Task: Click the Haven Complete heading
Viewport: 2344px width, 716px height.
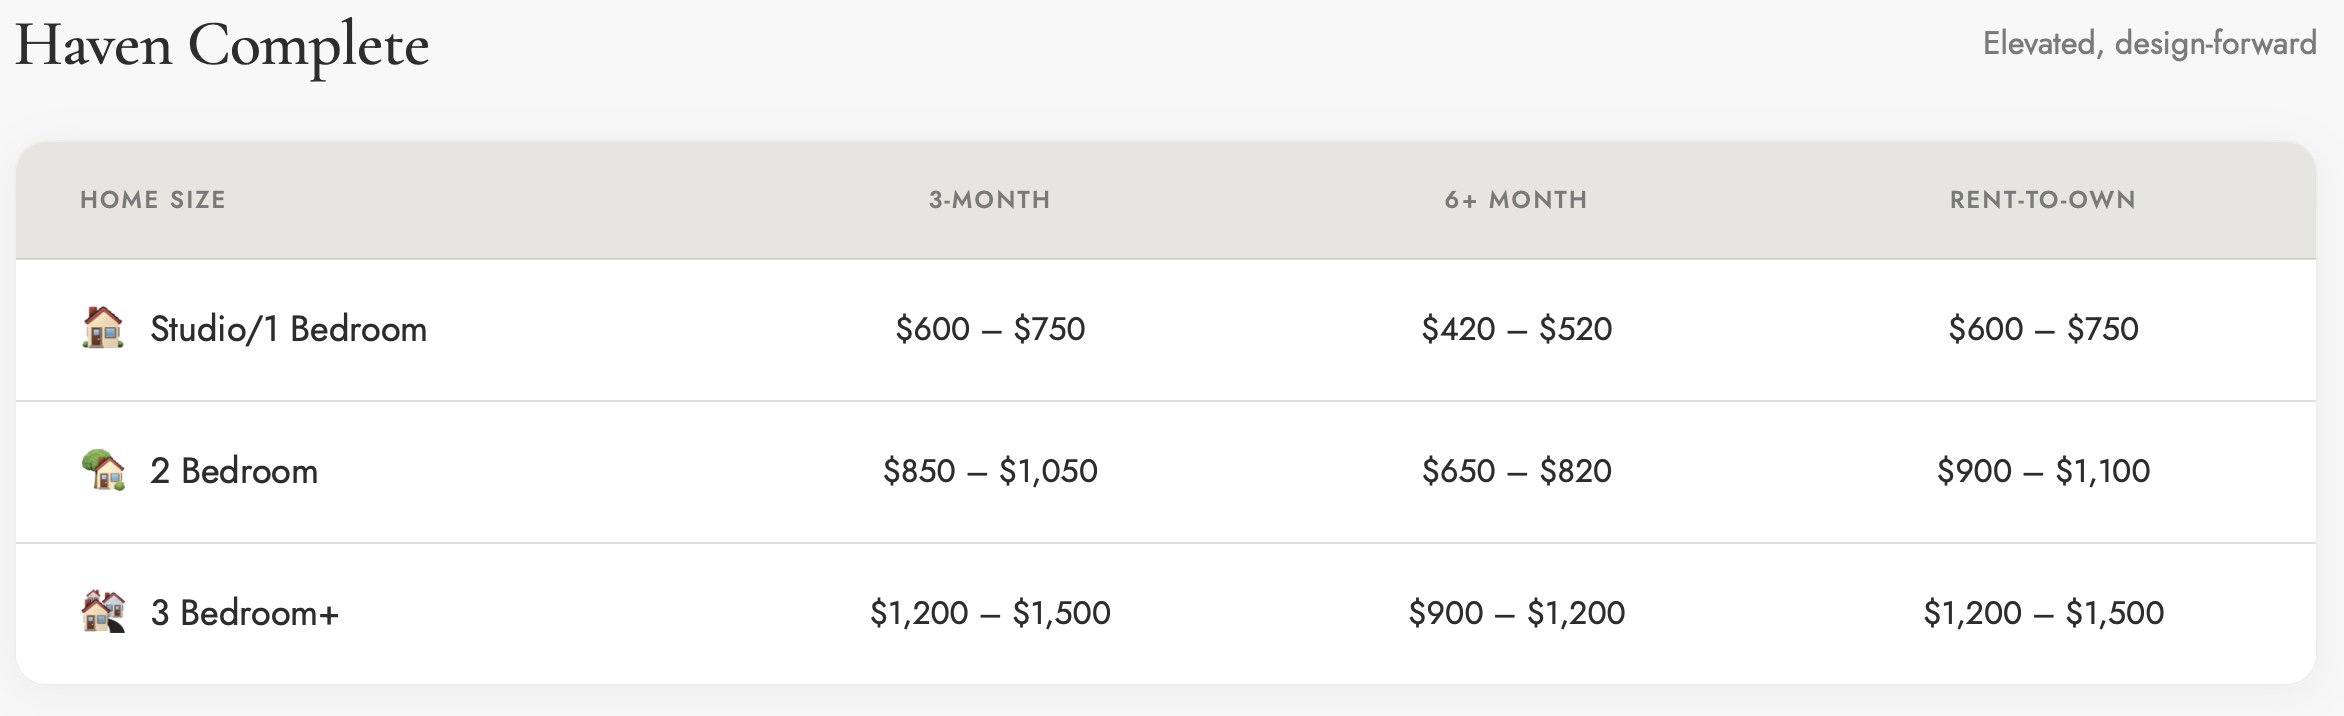Action: point(222,46)
